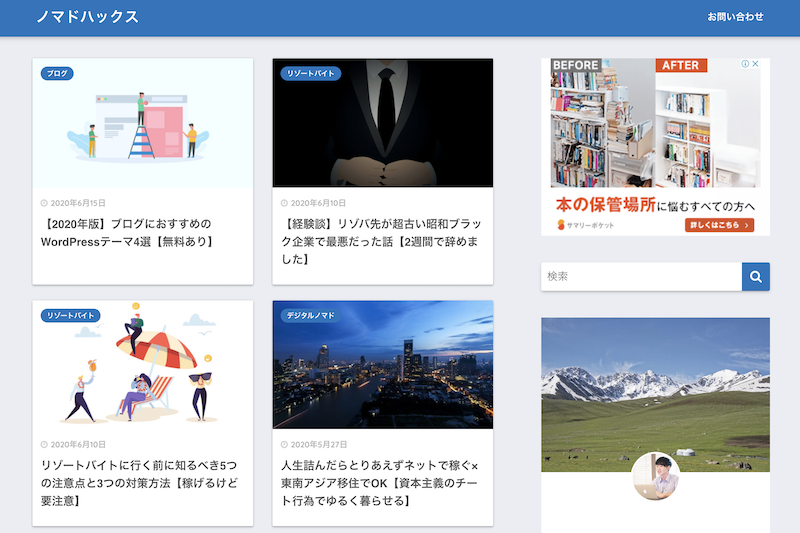Open the リゾートバイト5つの注意点 article title
800x533 pixels.
tap(140, 482)
